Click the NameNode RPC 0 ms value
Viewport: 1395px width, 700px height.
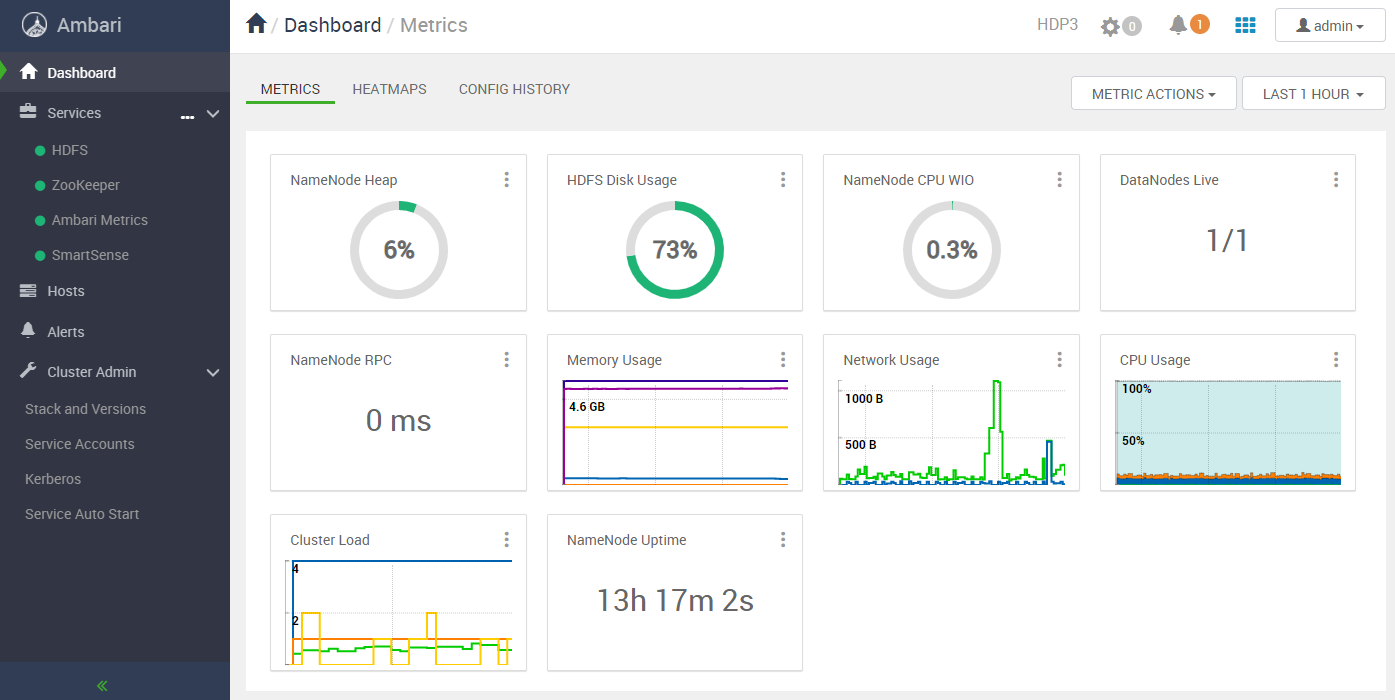click(398, 421)
